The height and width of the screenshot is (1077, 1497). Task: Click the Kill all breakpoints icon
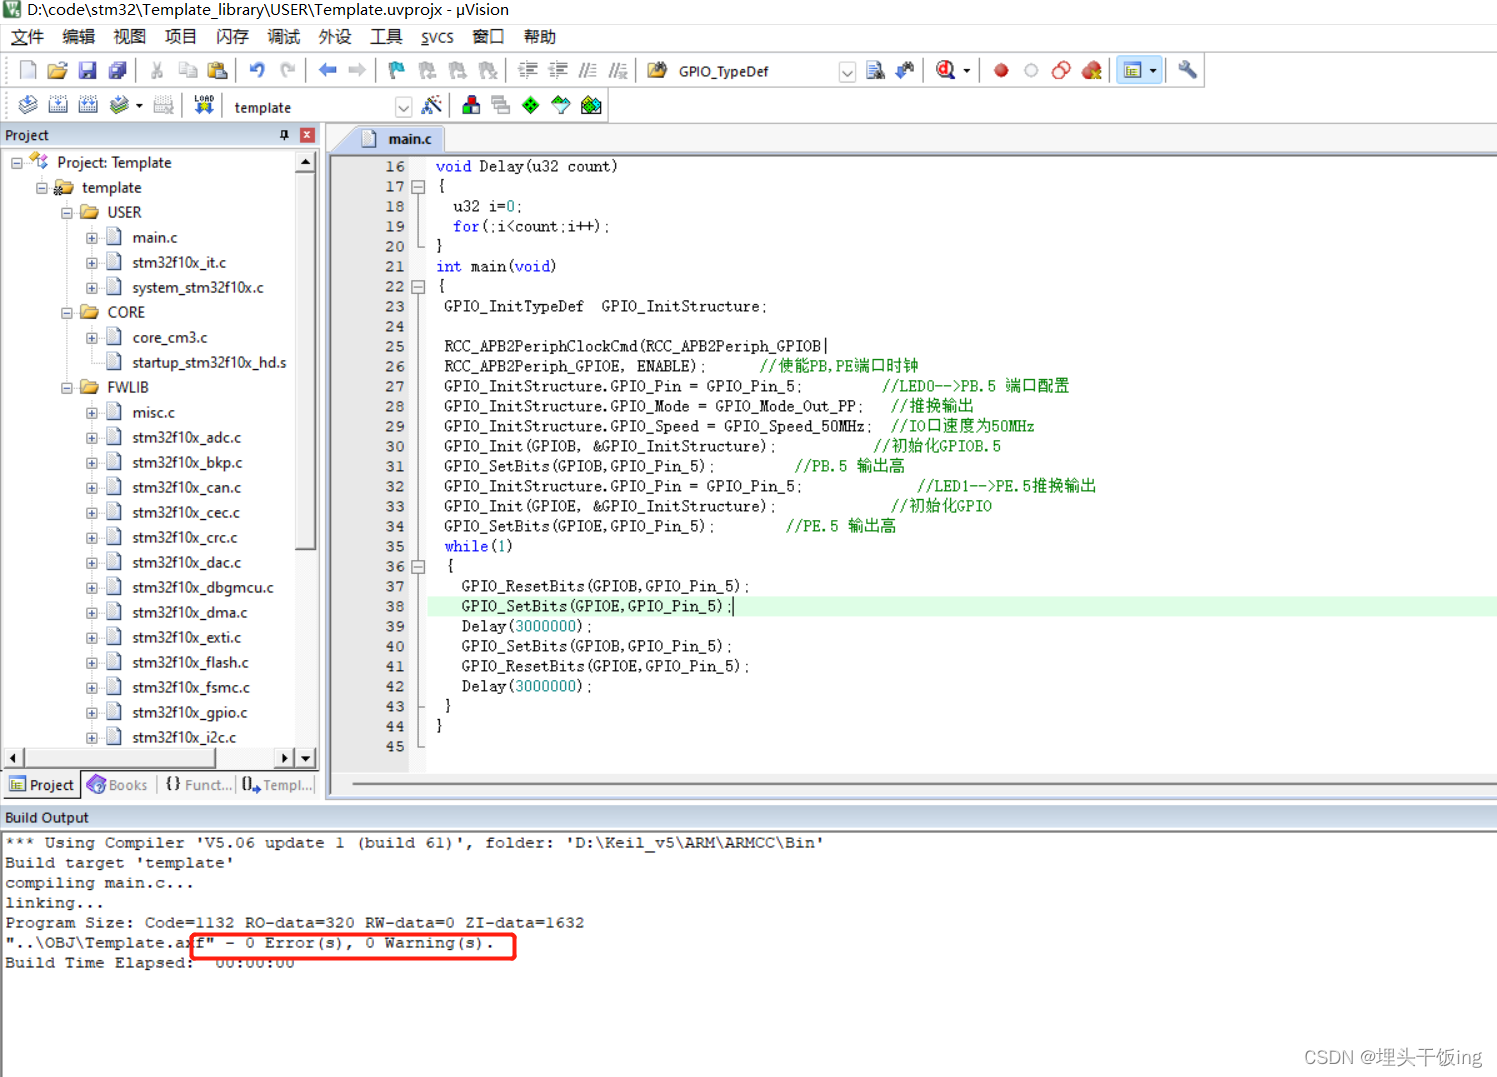[1091, 70]
